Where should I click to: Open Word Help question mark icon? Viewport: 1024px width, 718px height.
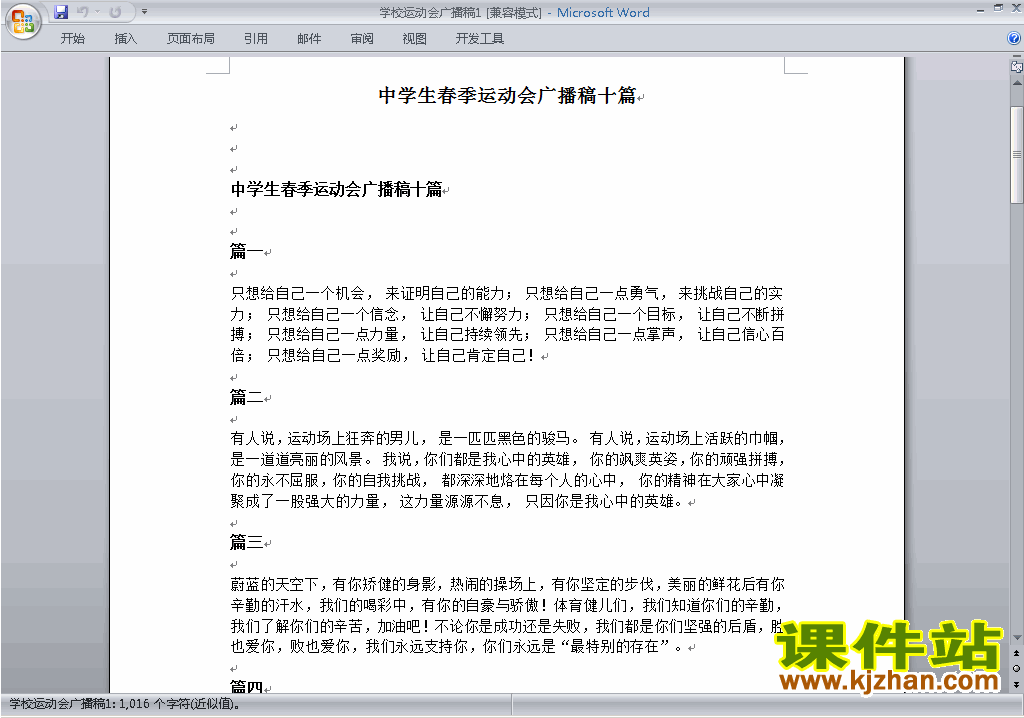pos(1014,39)
